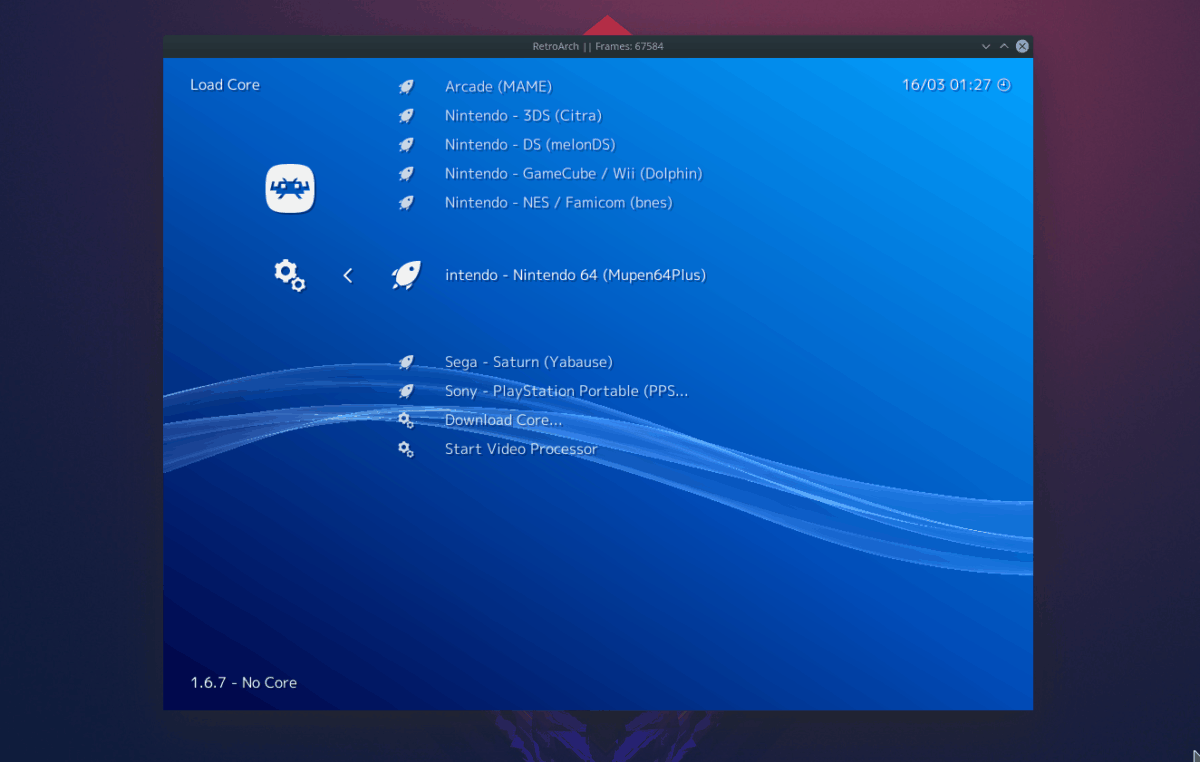Go back using the left chevron arrow
1200x762 pixels.
[348, 275]
